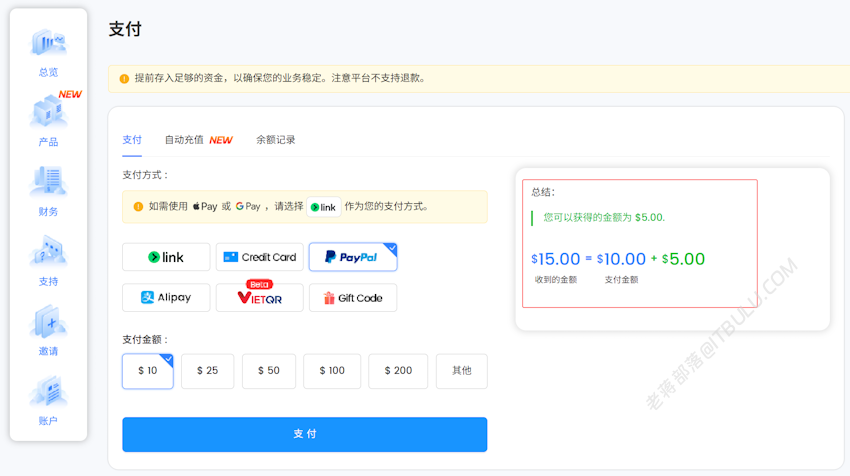The height and width of the screenshot is (476, 850).
Task: Click the 总结 summary heading
Action: pos(543,192)
